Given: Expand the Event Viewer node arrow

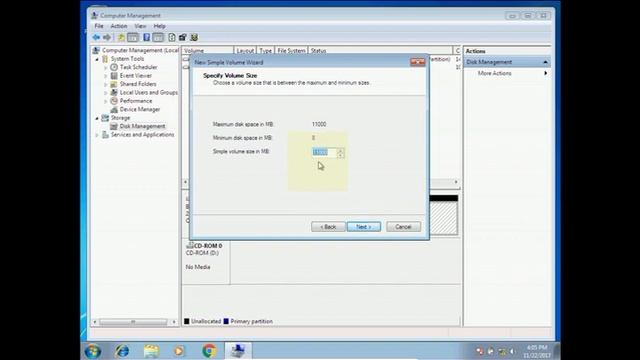Looking at the screenshot, I should tap(106, 76).
